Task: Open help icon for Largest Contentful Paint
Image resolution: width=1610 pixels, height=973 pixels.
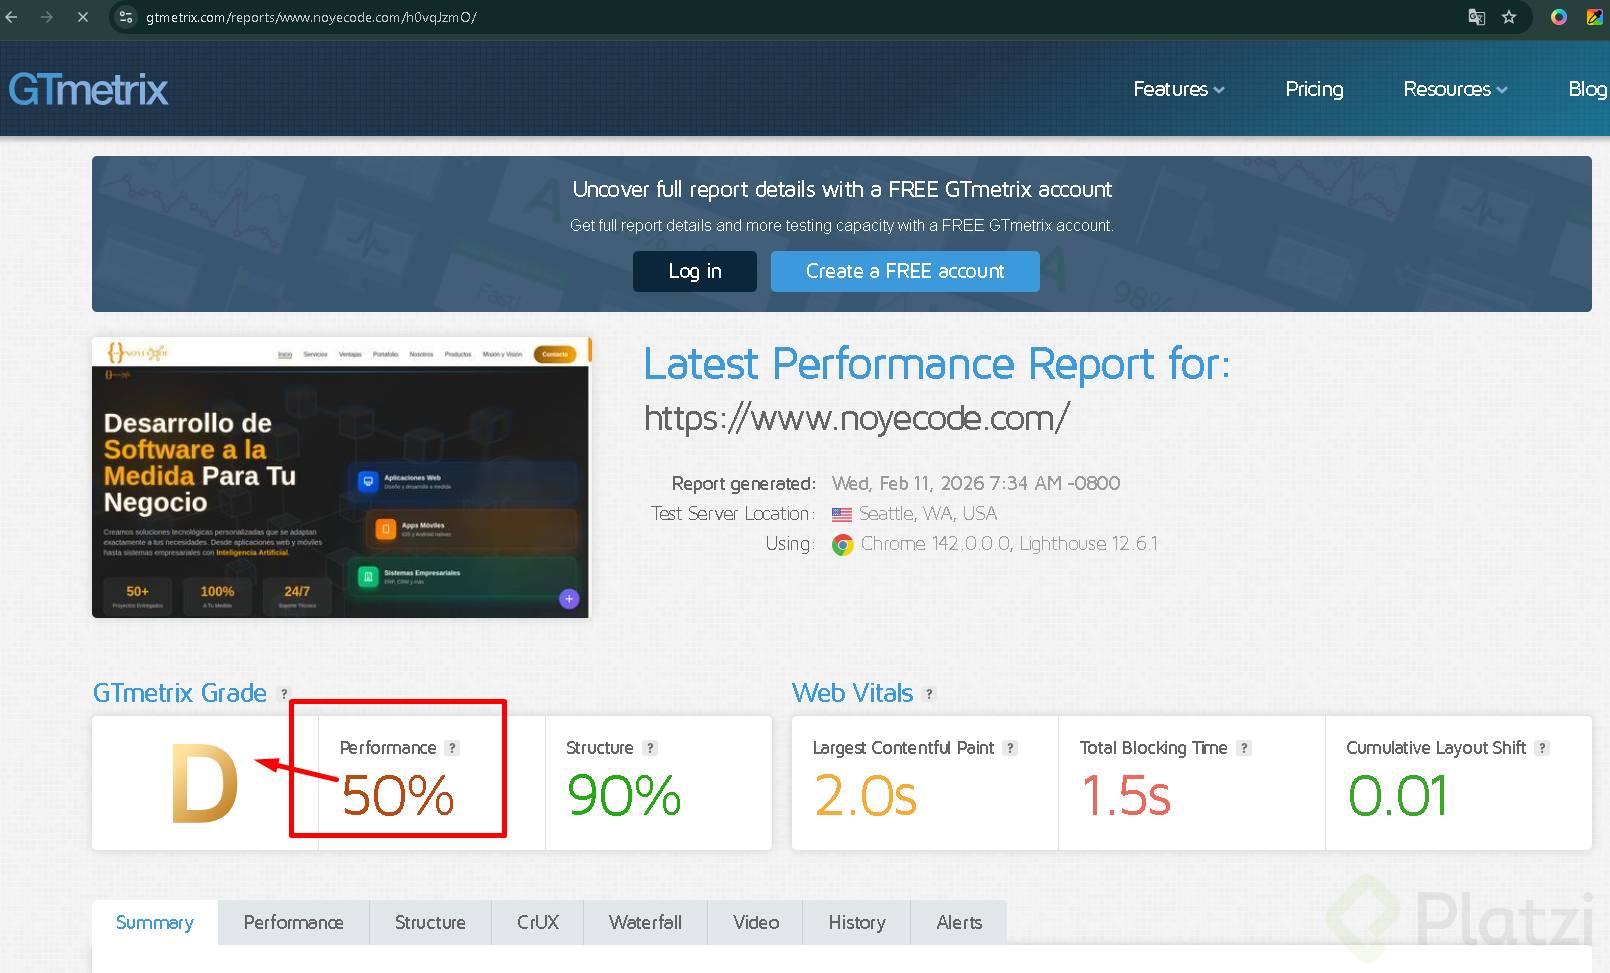Action: tap(1010, 748)
